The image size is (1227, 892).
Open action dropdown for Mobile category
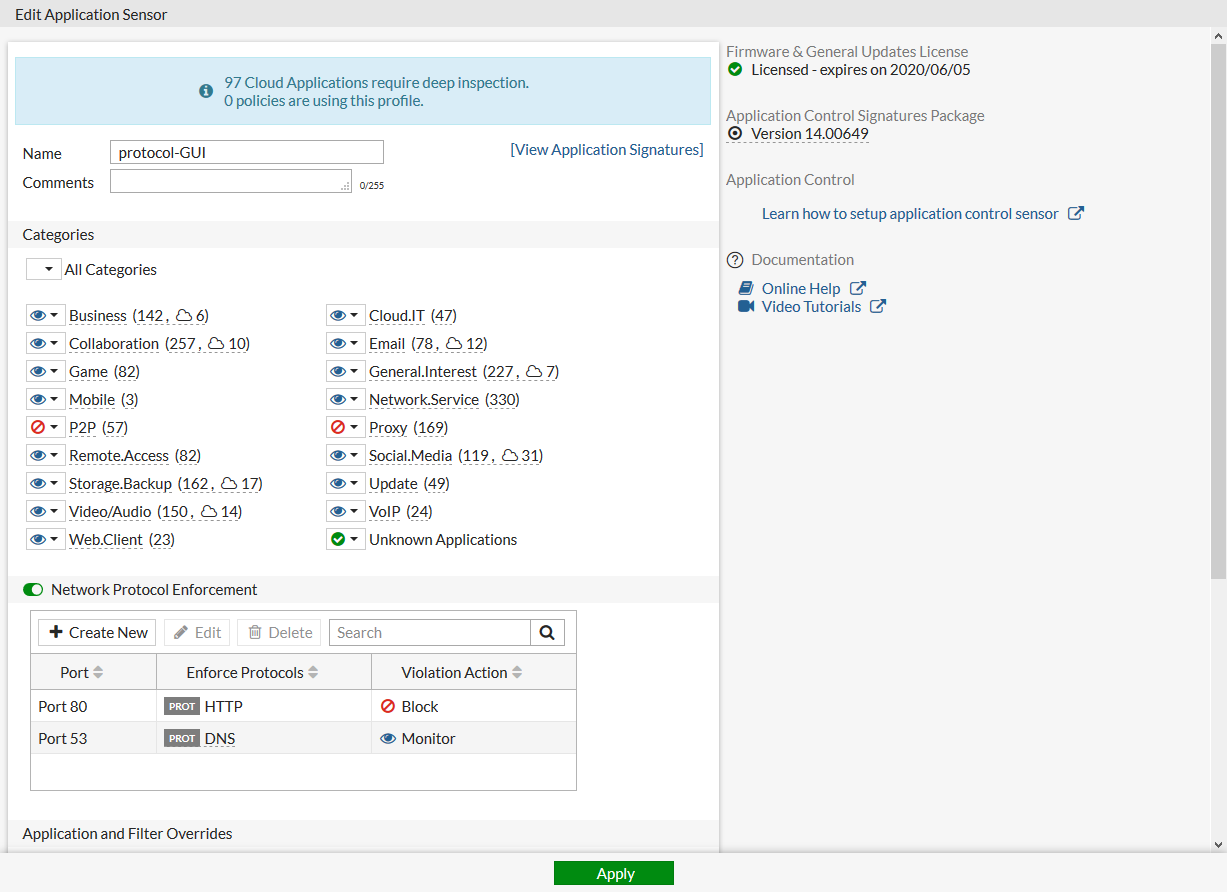(45, 399)
